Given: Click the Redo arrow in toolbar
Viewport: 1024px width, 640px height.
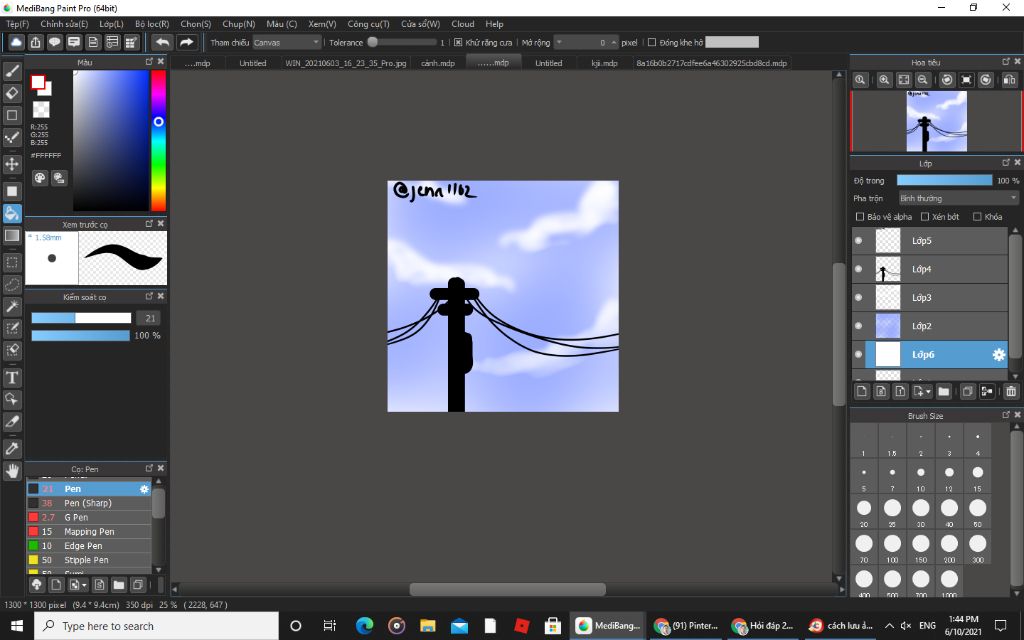Looking at the screenshot, I should 187,42.
